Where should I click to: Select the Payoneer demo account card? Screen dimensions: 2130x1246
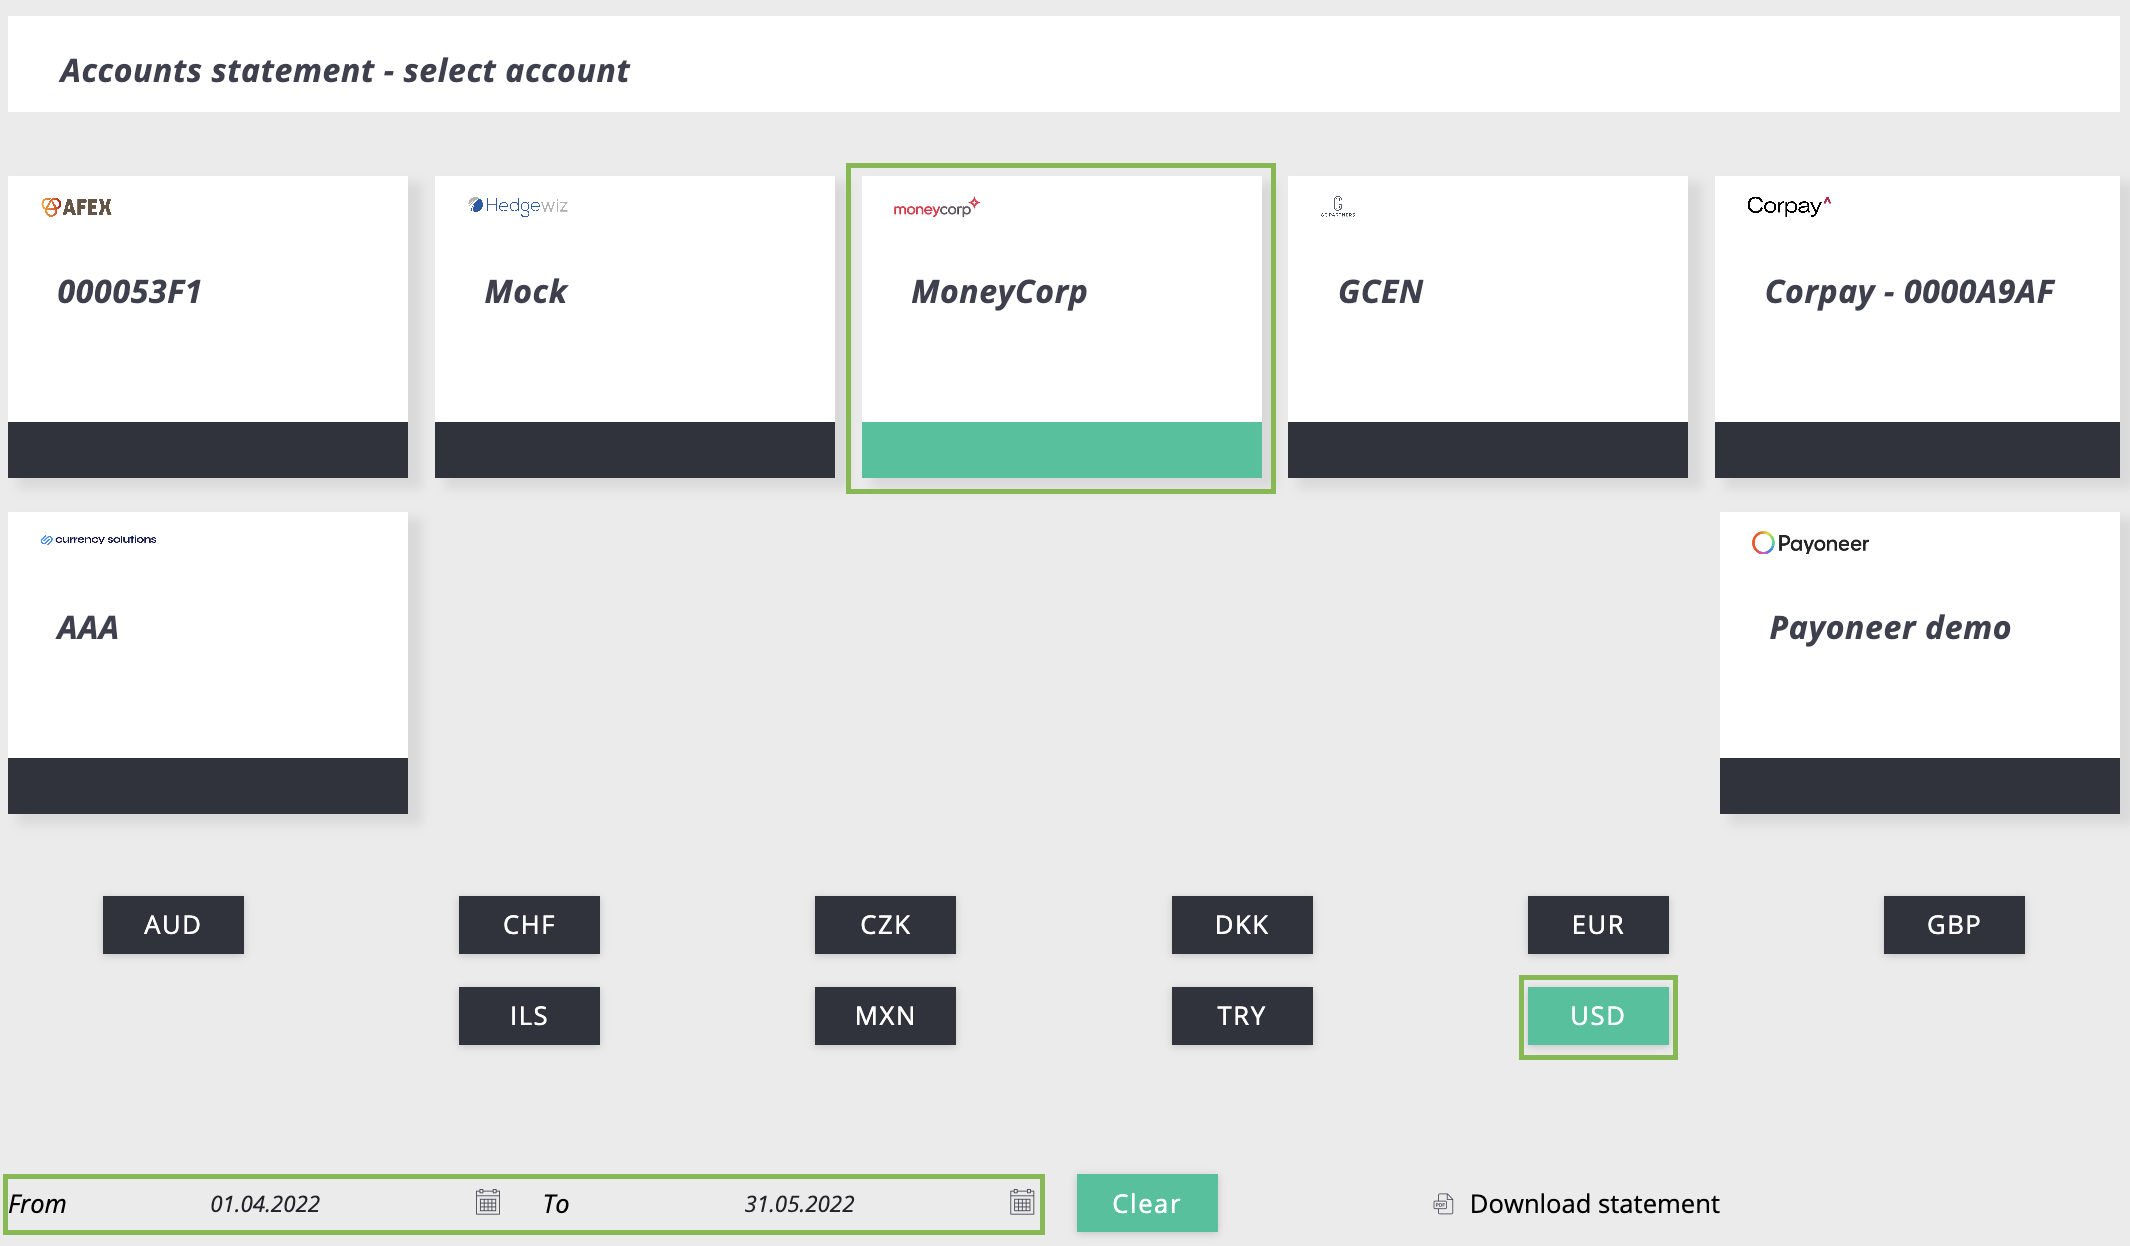tap(1920, 663)
